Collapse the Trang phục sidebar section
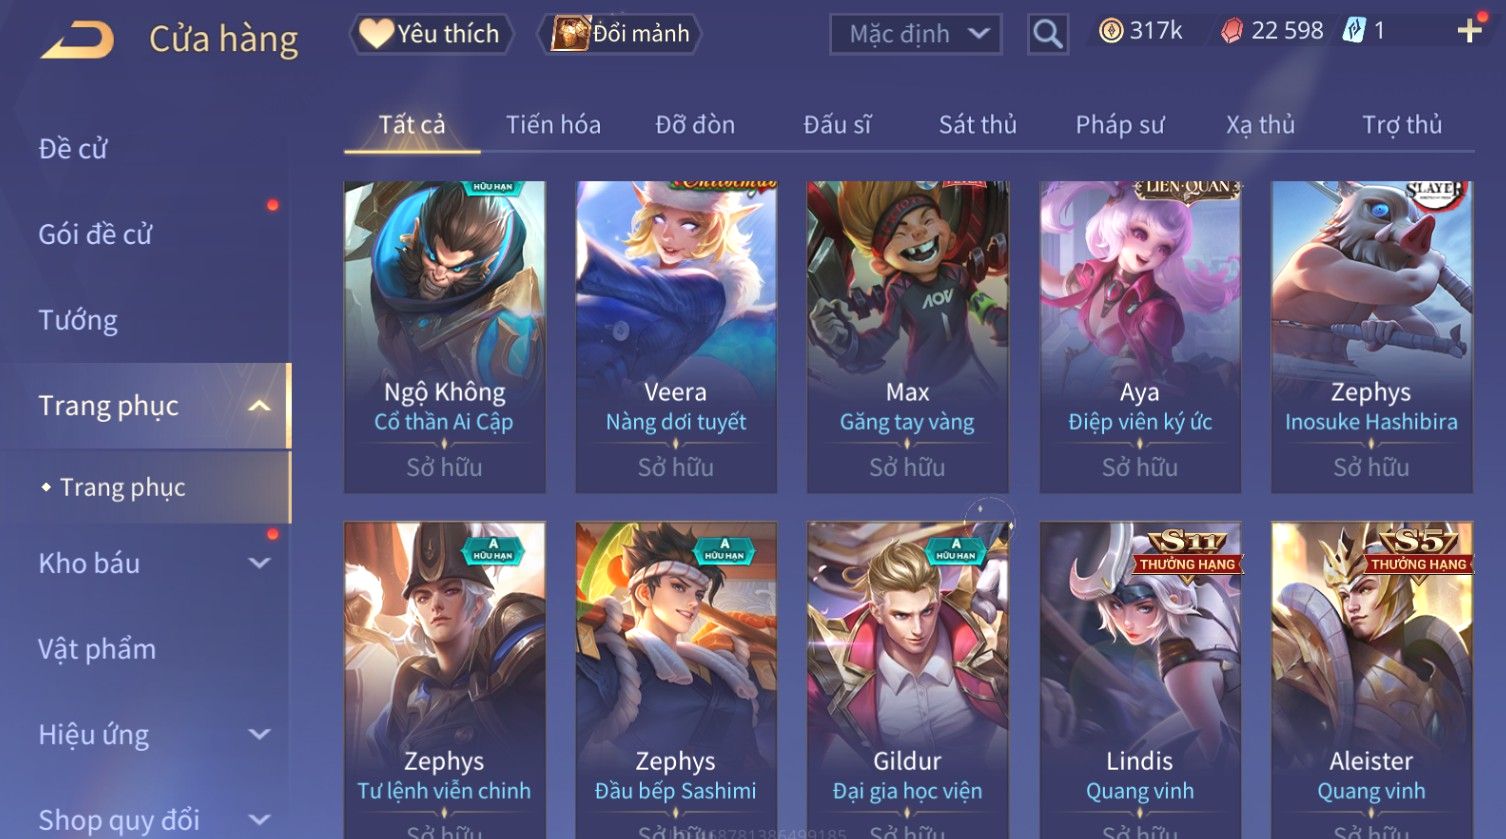Screen dimensions: 1506x839 259,406
